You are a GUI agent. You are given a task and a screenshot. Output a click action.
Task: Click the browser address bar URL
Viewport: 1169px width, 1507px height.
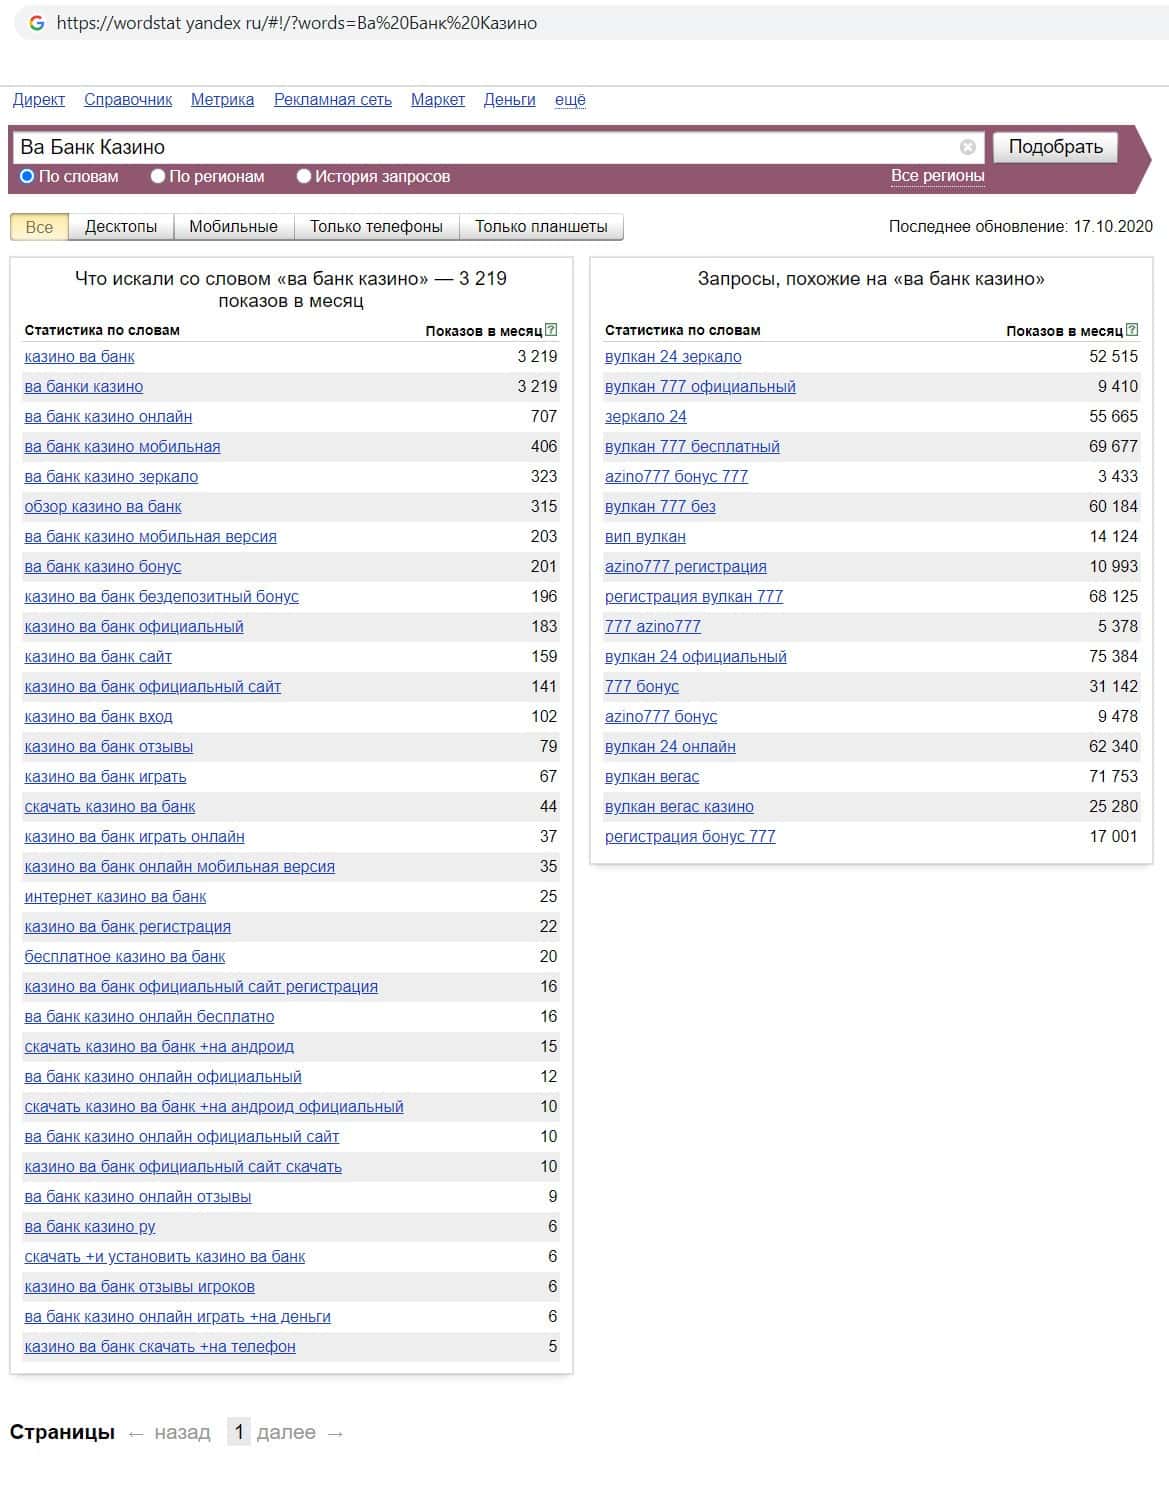tap(297, 23)
